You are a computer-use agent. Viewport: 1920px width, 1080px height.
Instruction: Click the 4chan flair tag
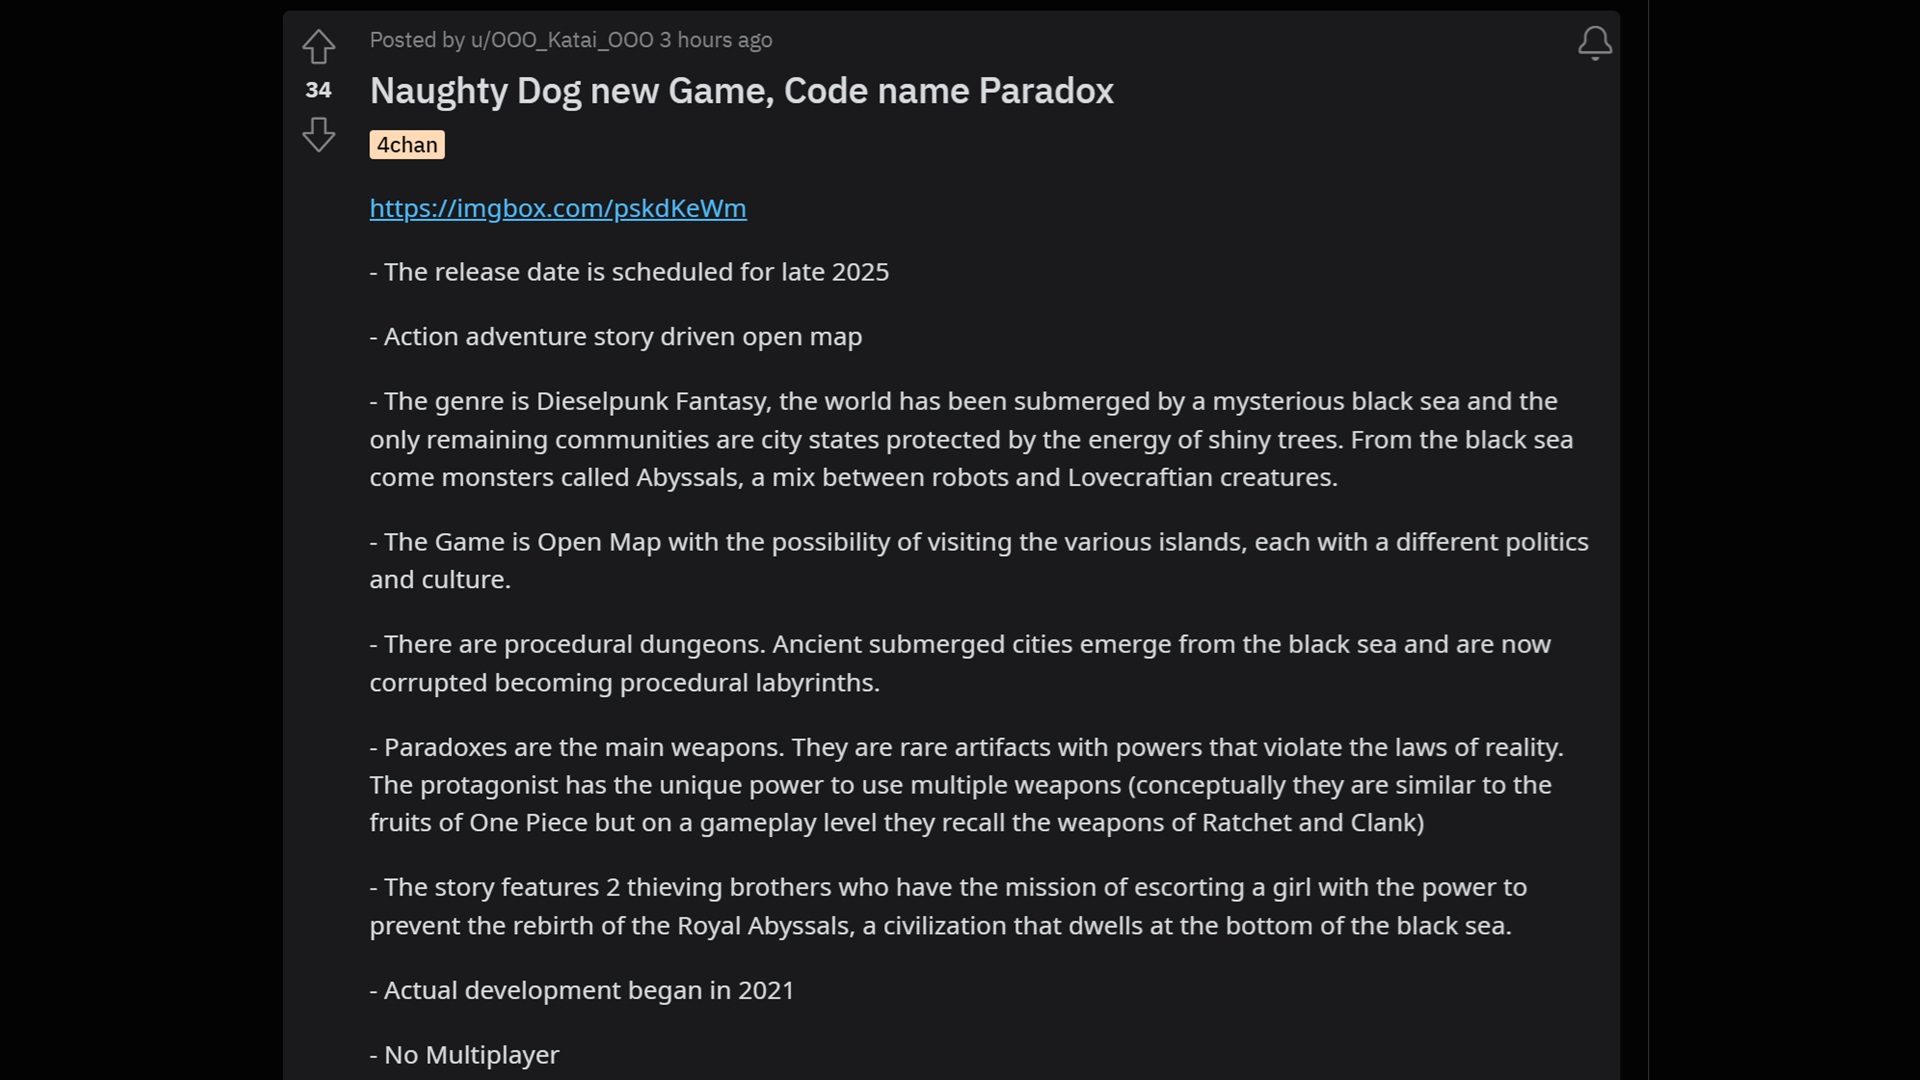pyautogui.click(x=406, y=144)
